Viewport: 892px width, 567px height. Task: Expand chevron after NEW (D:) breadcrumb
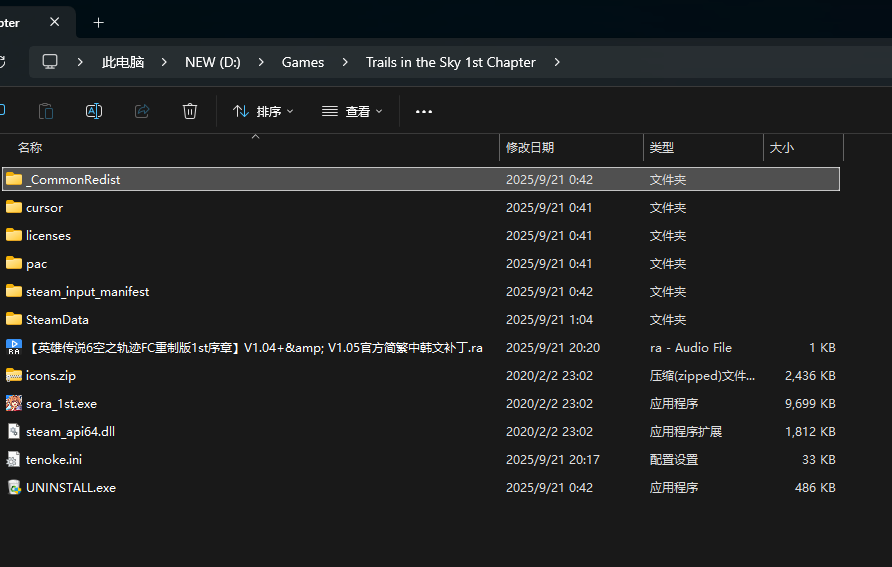[x=261, y=62]
